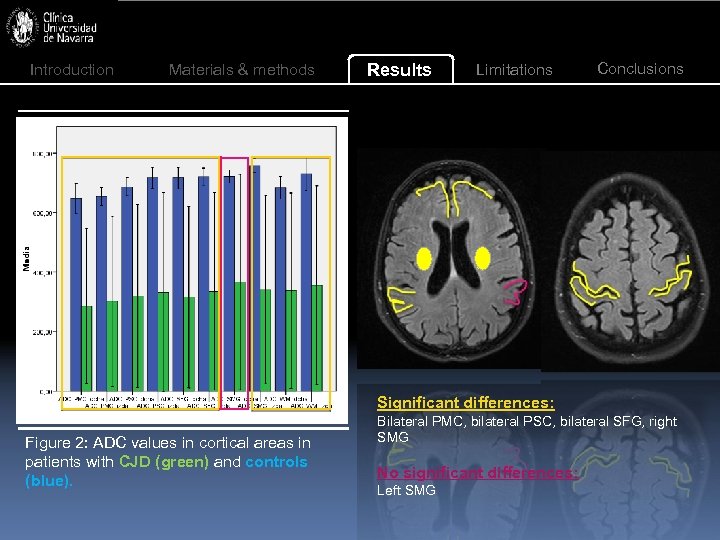Click the ADC bar chart figure
720x540 pixels.
(182, 270)
